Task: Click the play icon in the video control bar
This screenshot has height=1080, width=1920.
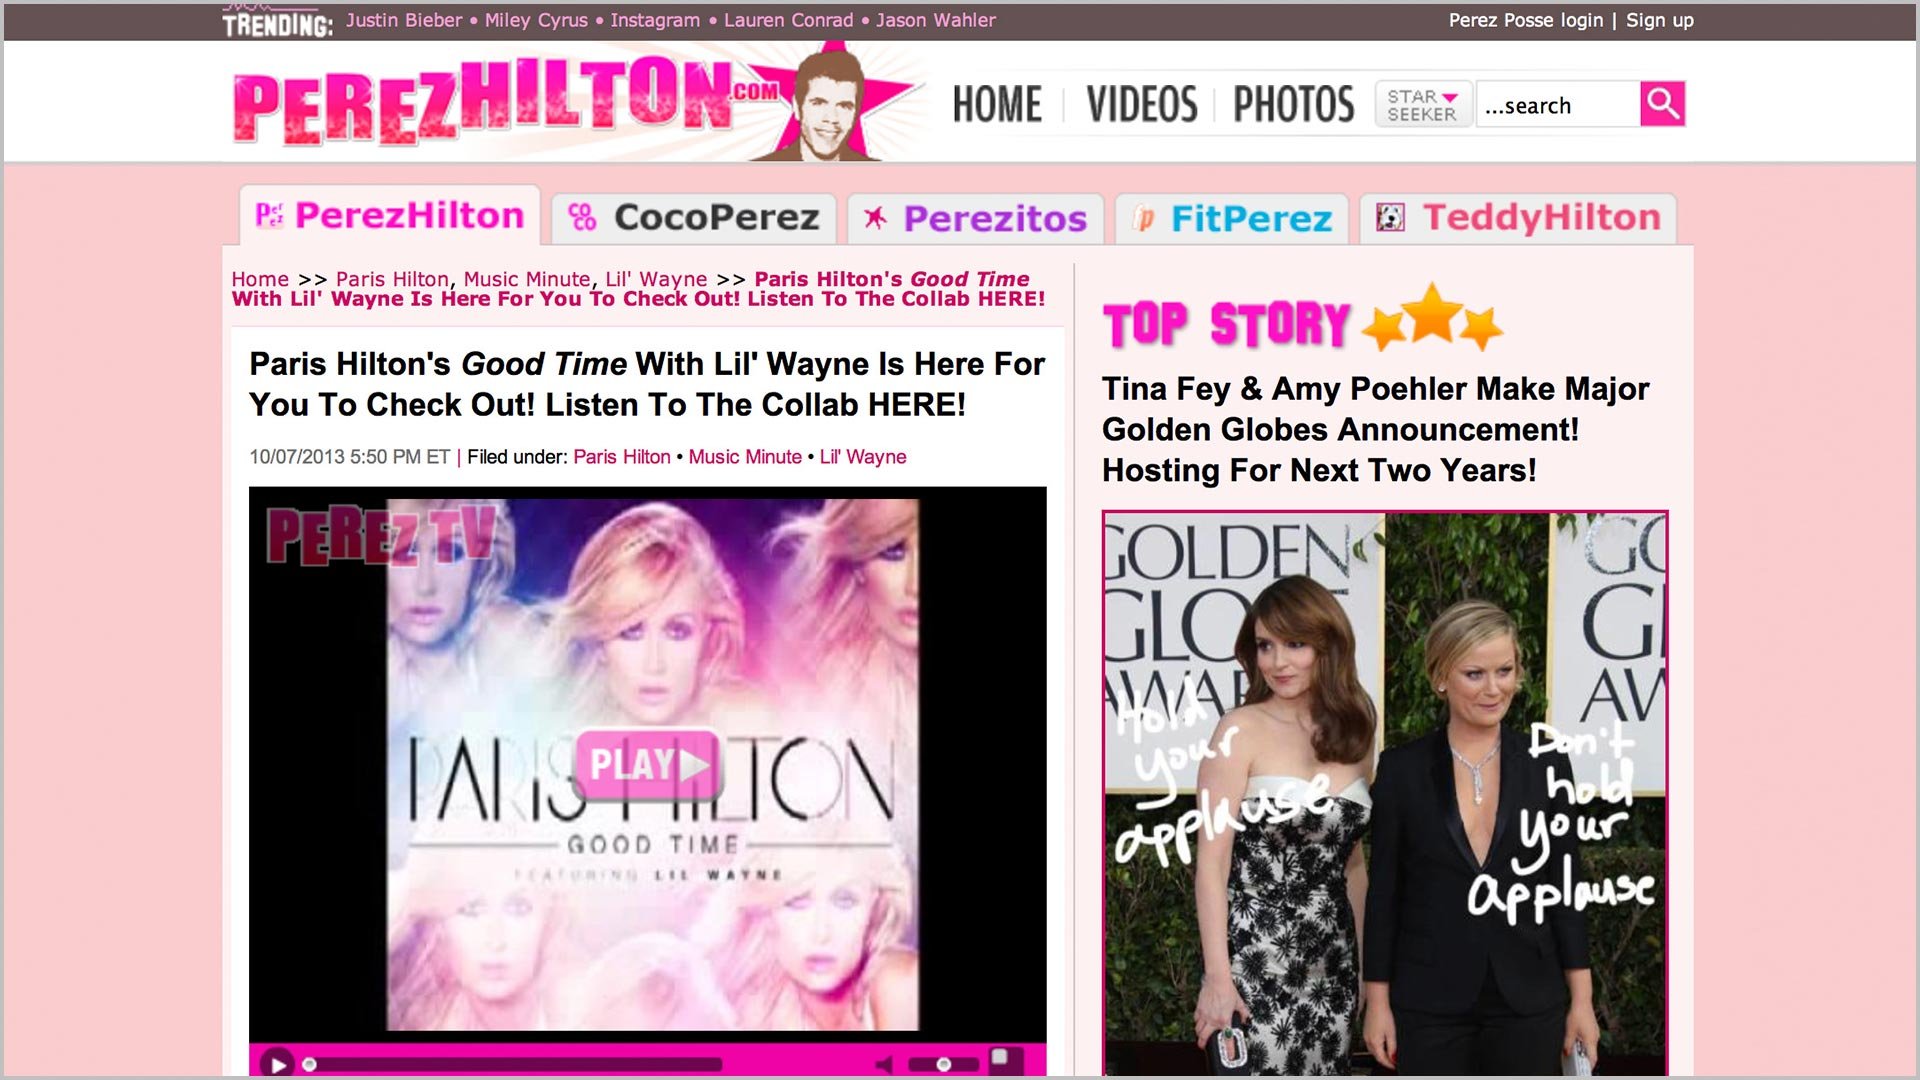Action: pos(278,1064)
